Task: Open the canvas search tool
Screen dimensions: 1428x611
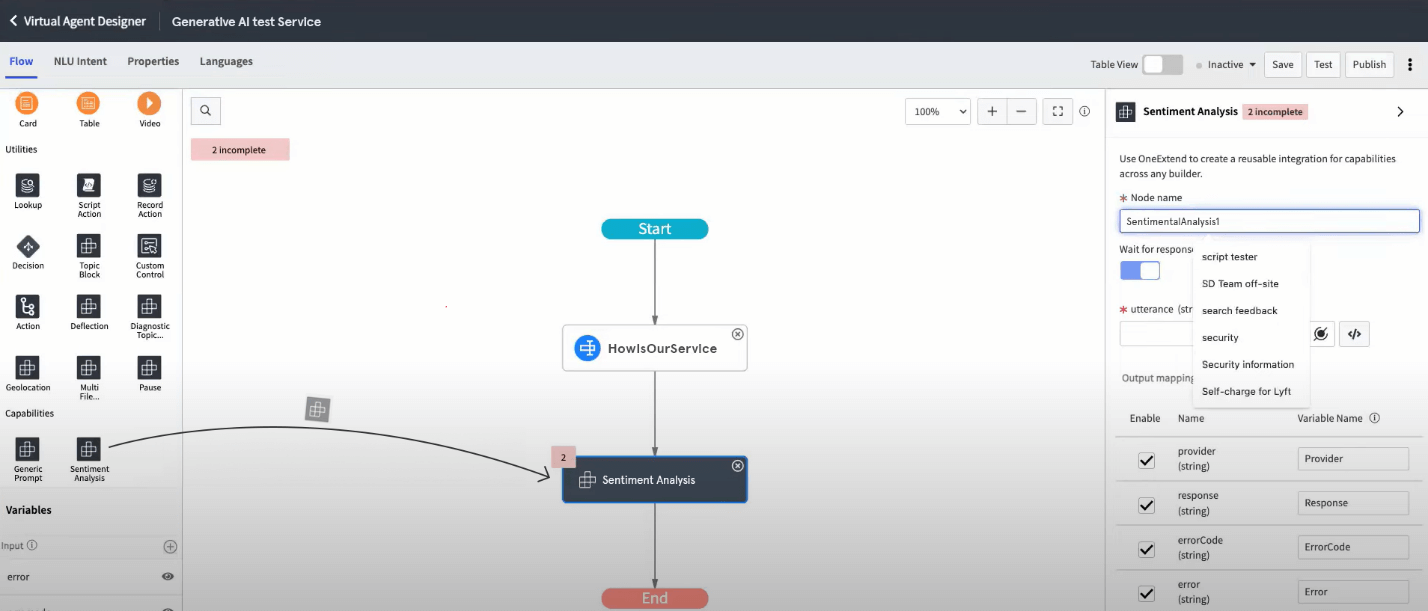Action: pos(205,111)
